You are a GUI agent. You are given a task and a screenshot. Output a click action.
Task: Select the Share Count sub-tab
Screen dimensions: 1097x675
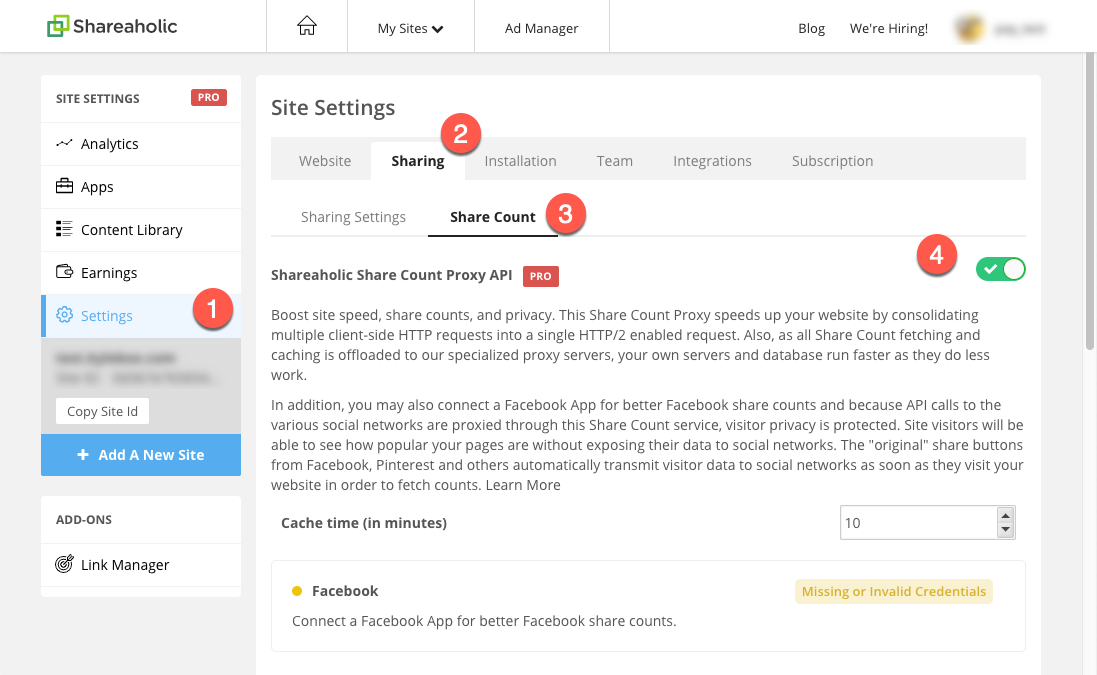coord(493,217)
